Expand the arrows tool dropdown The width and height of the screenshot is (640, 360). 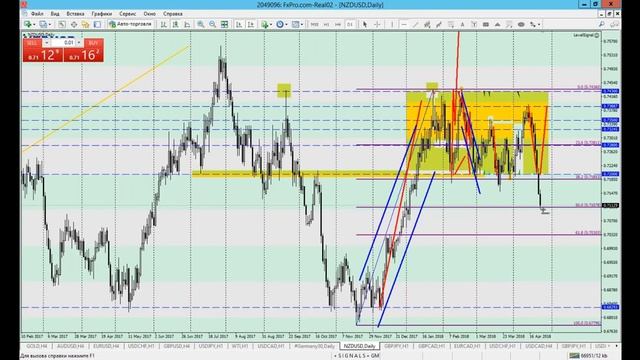pyautogui.click(x=539, y=24)
